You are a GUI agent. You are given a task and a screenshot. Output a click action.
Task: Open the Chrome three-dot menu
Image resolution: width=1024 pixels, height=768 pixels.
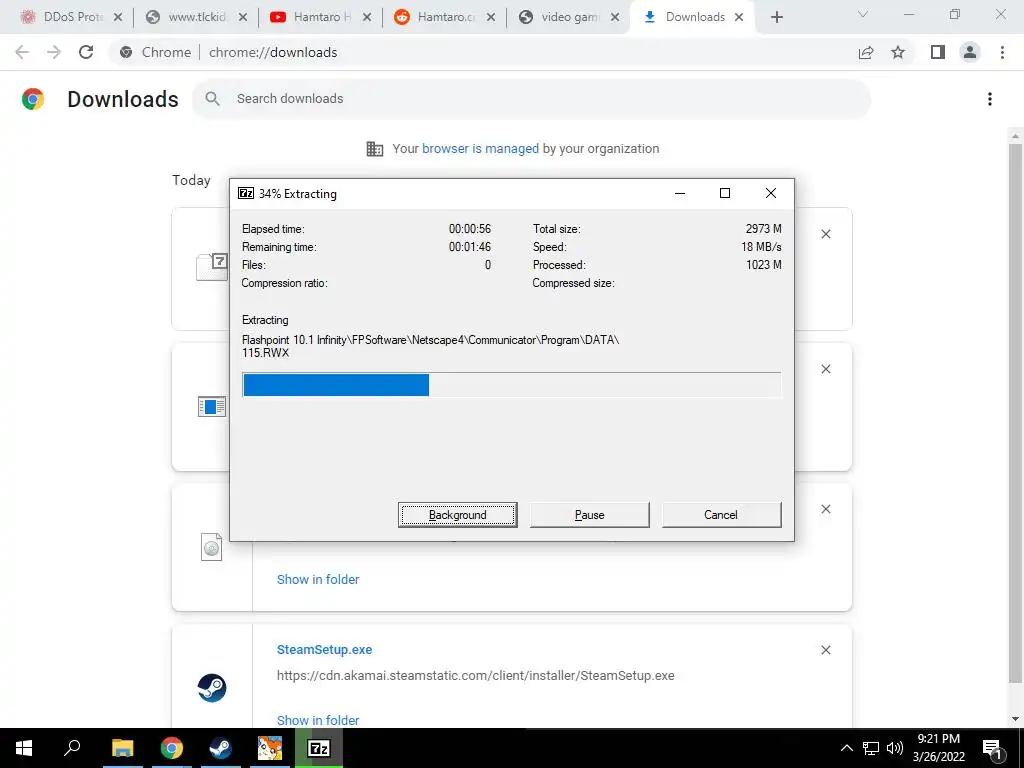click(x=1002, y=52)
